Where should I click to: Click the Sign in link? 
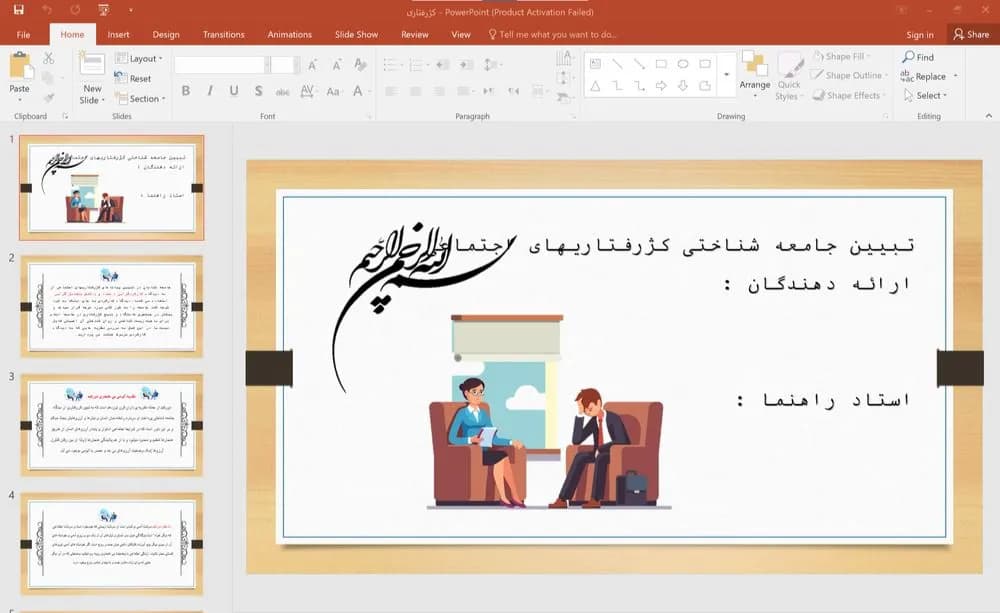920,34
